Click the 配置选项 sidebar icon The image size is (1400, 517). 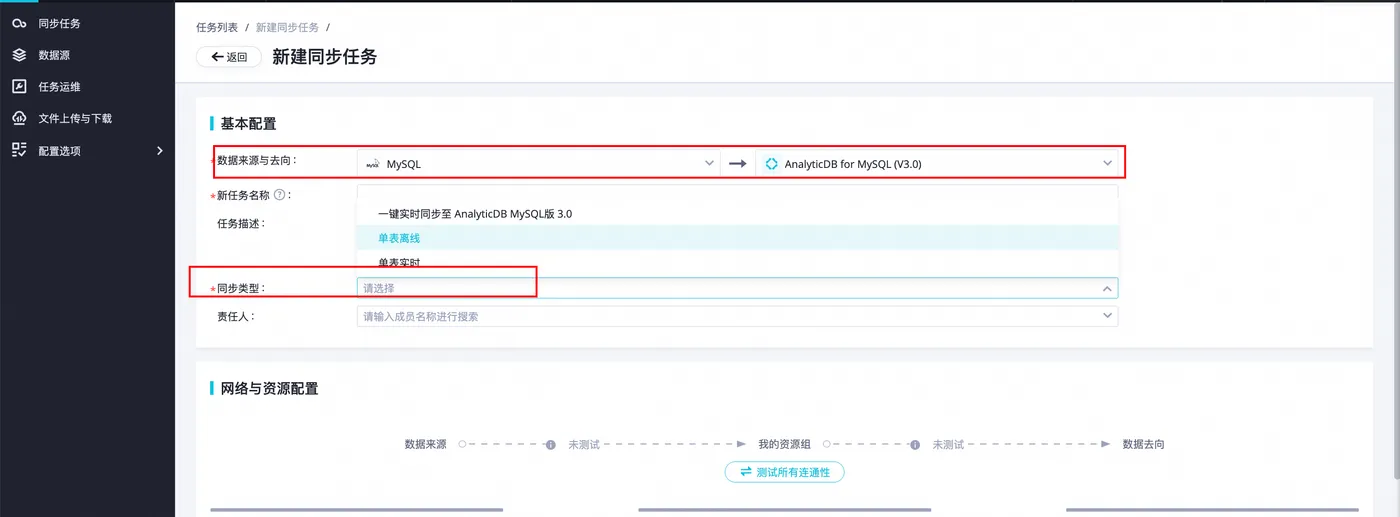pyautogui.click(x=19, y=150)
